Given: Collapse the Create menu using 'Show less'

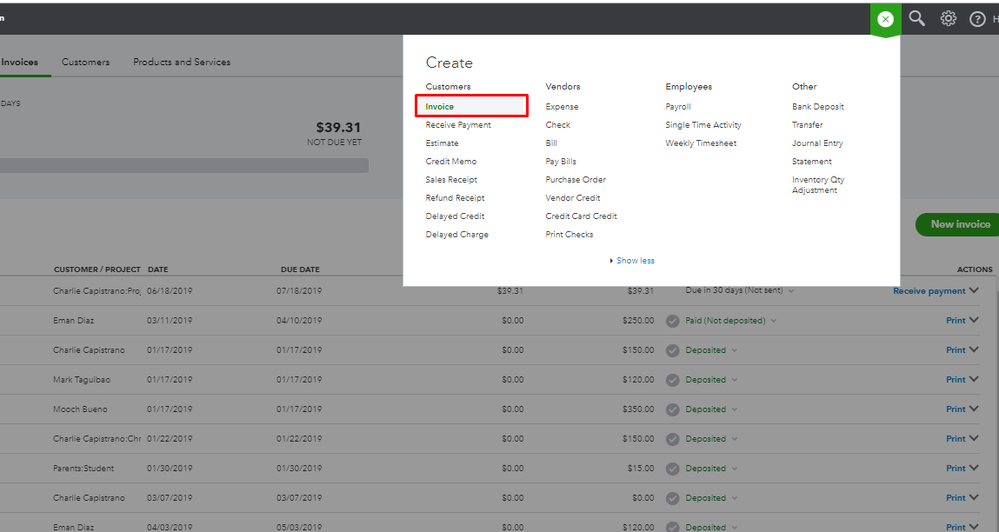Looking at the screenshot, I should [632, 261].
